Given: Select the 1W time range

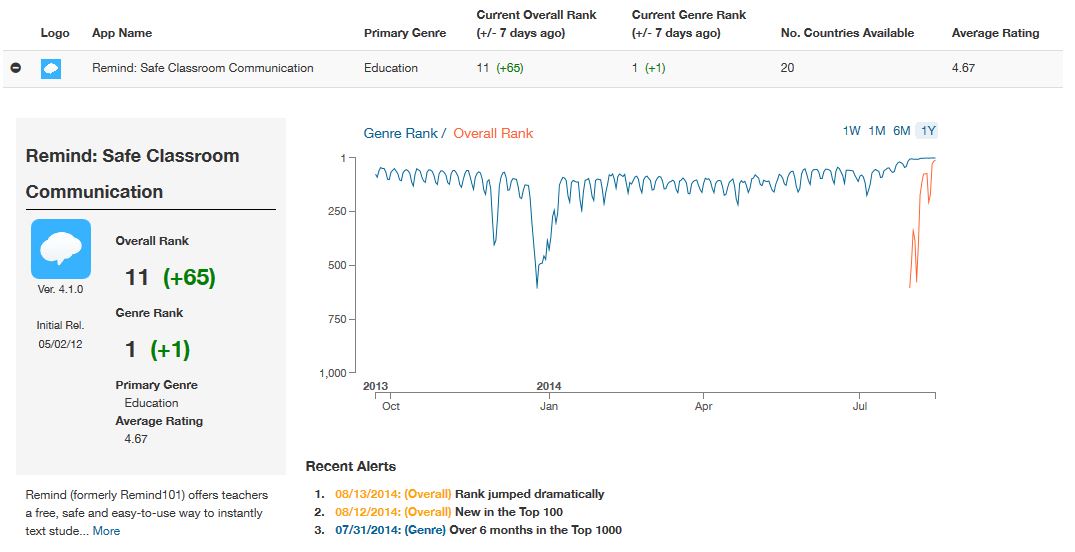Looking at the screenshot, I should point(852,131).
